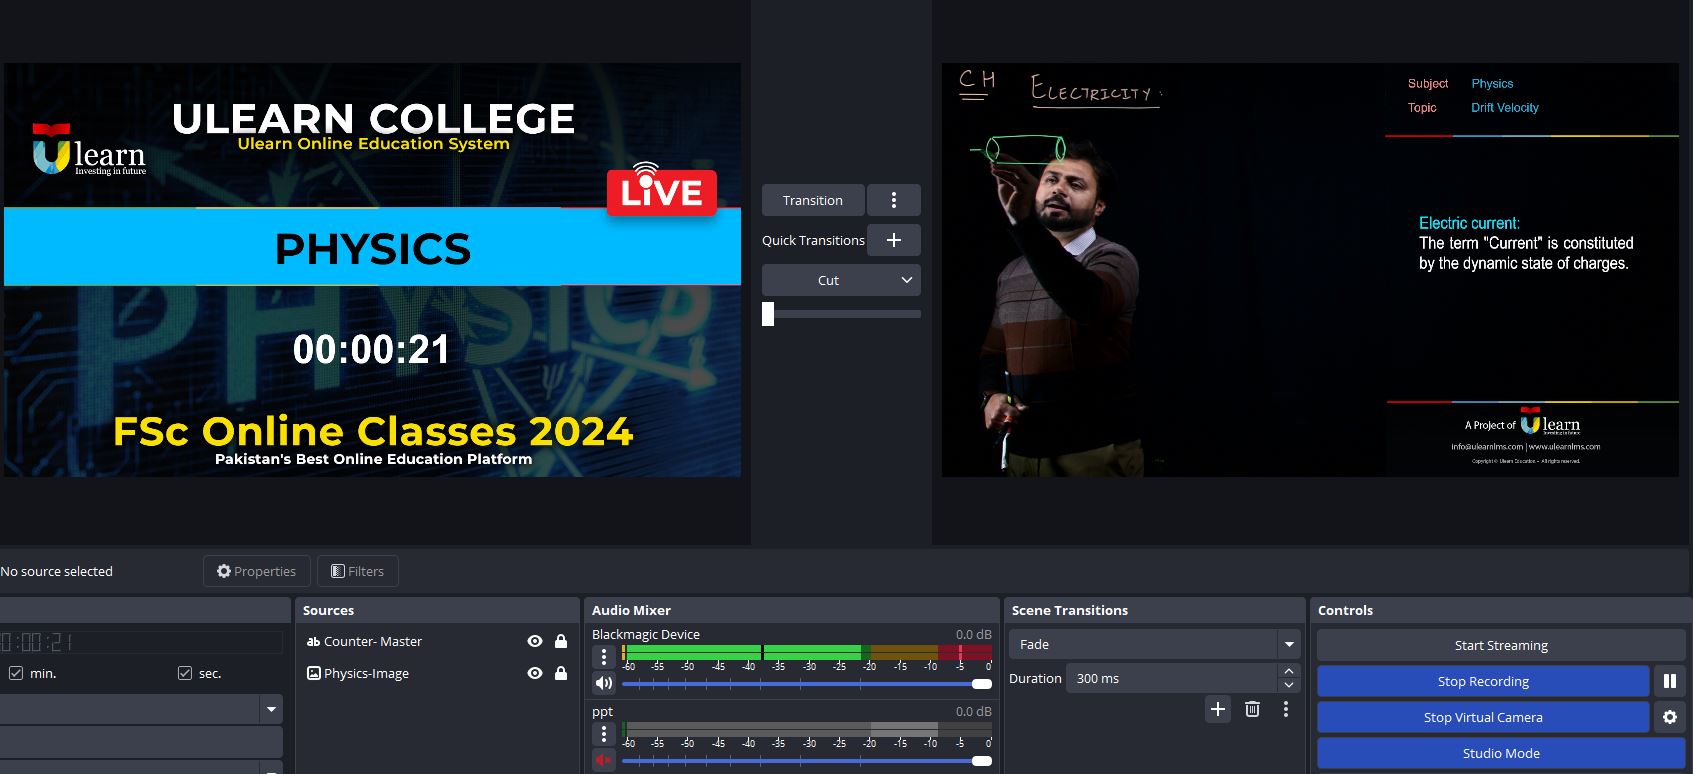Click Start Streaming
This screenshot has width=1693, height=774.
click(x=1501, y=645)
